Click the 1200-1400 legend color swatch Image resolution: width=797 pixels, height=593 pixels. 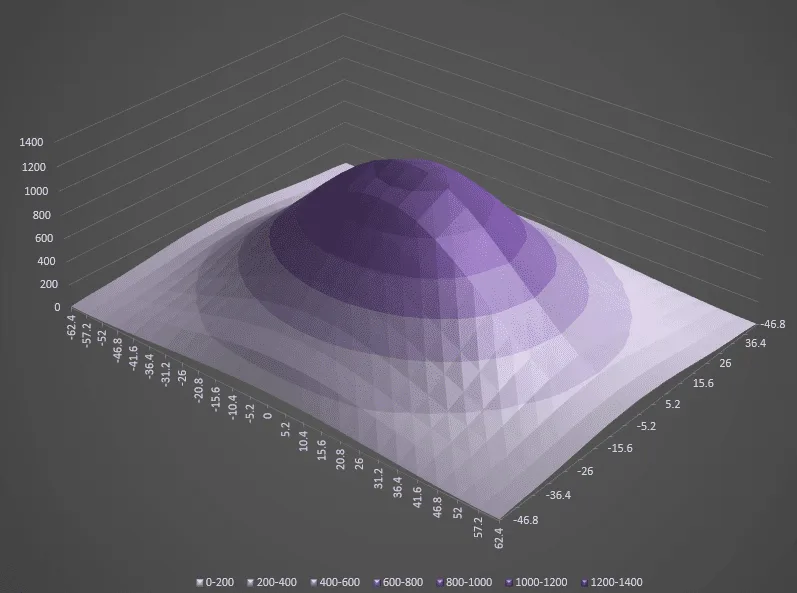click(x=585, y=582)
